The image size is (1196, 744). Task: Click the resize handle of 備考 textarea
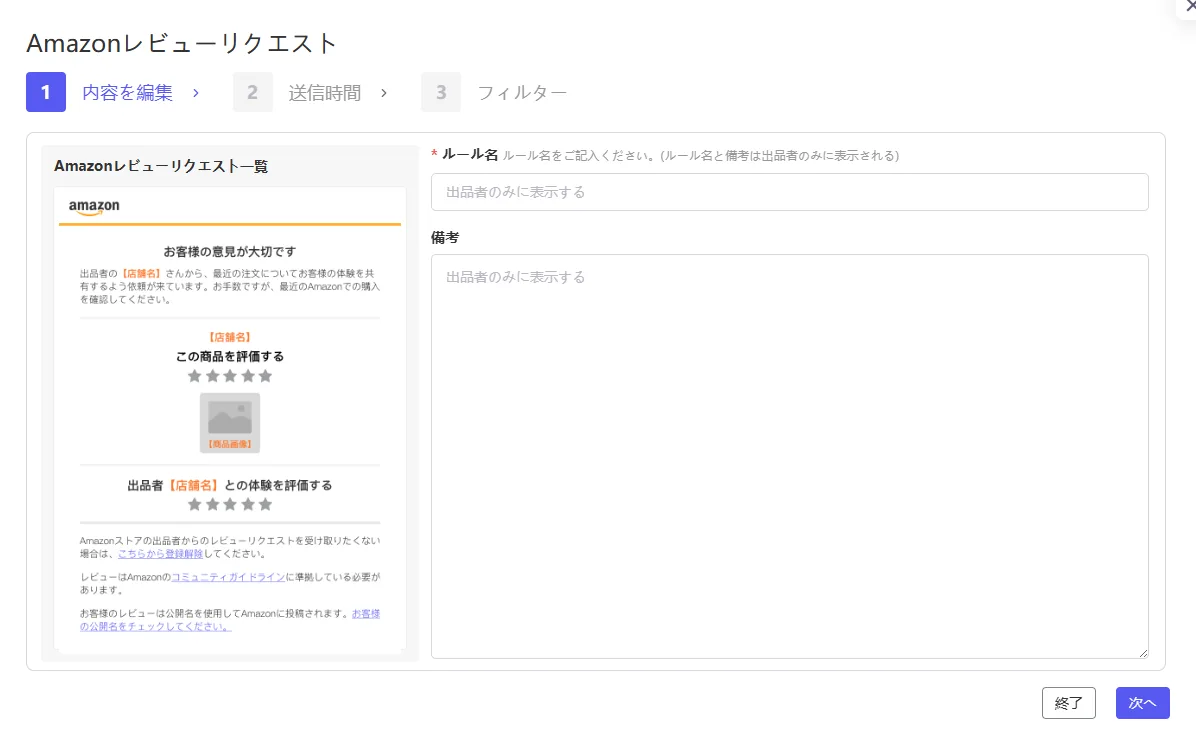click(1143, 653)
